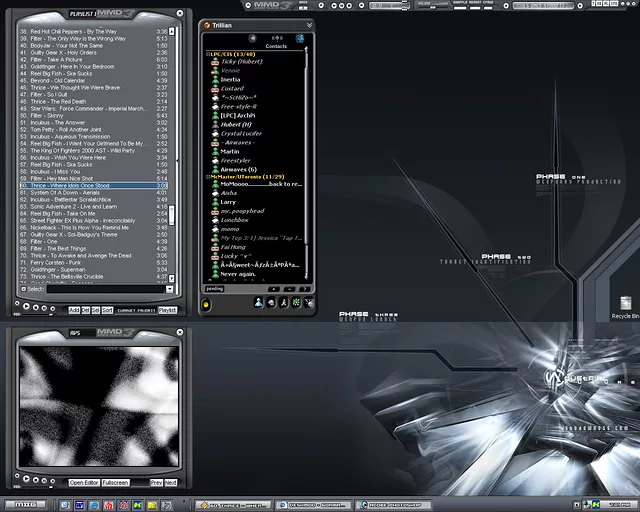This screenshot has width=640, height=512.
Task: Select 'Red Hot Chili Peppers - By The Way'
Action: pos(93,31)
